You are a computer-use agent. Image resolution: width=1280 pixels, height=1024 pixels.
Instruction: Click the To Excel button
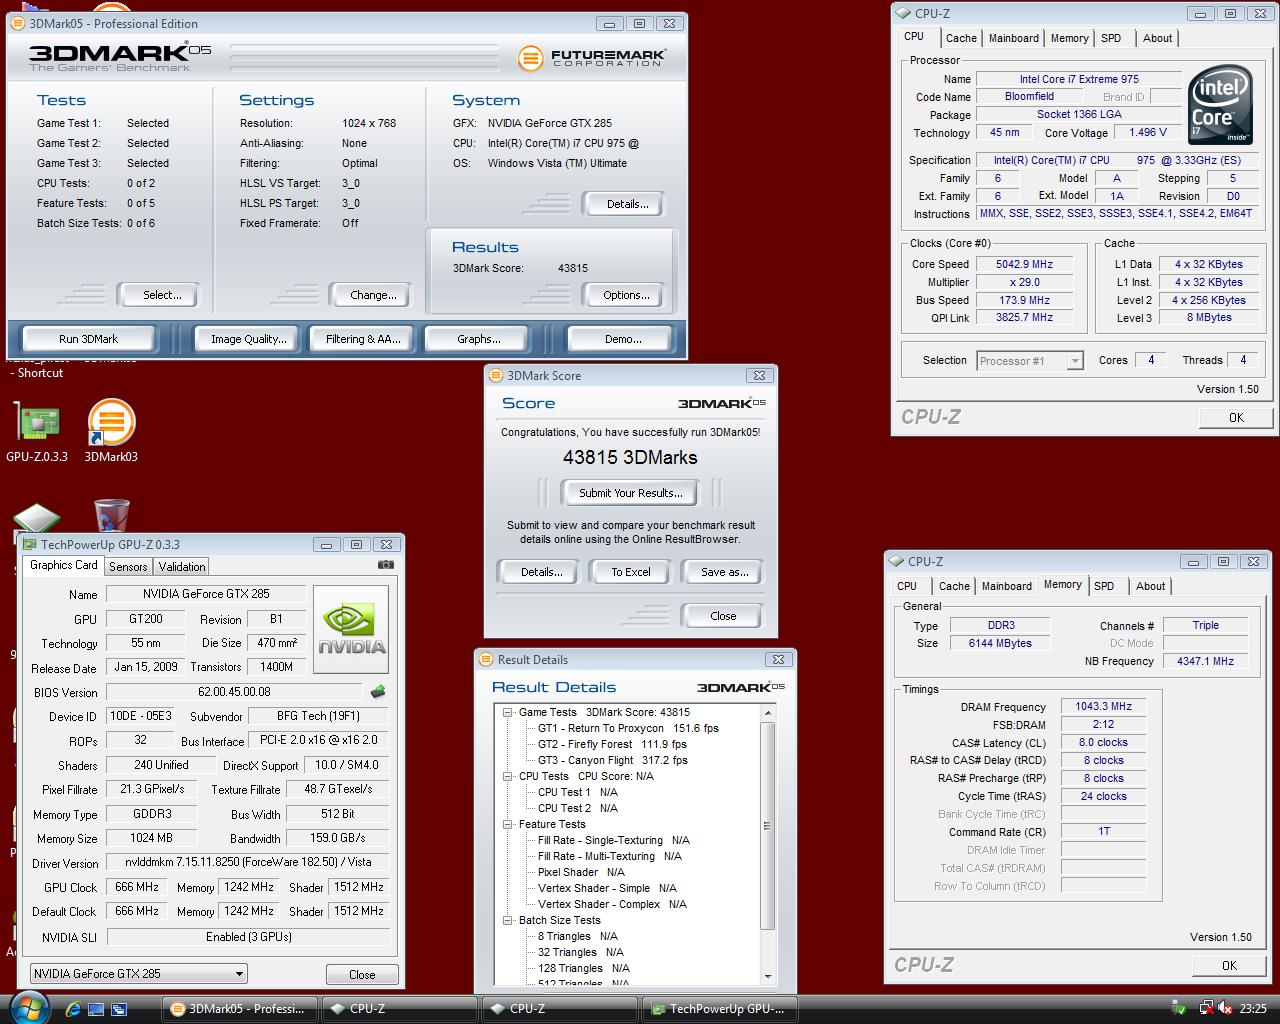[x=631, y=572]
